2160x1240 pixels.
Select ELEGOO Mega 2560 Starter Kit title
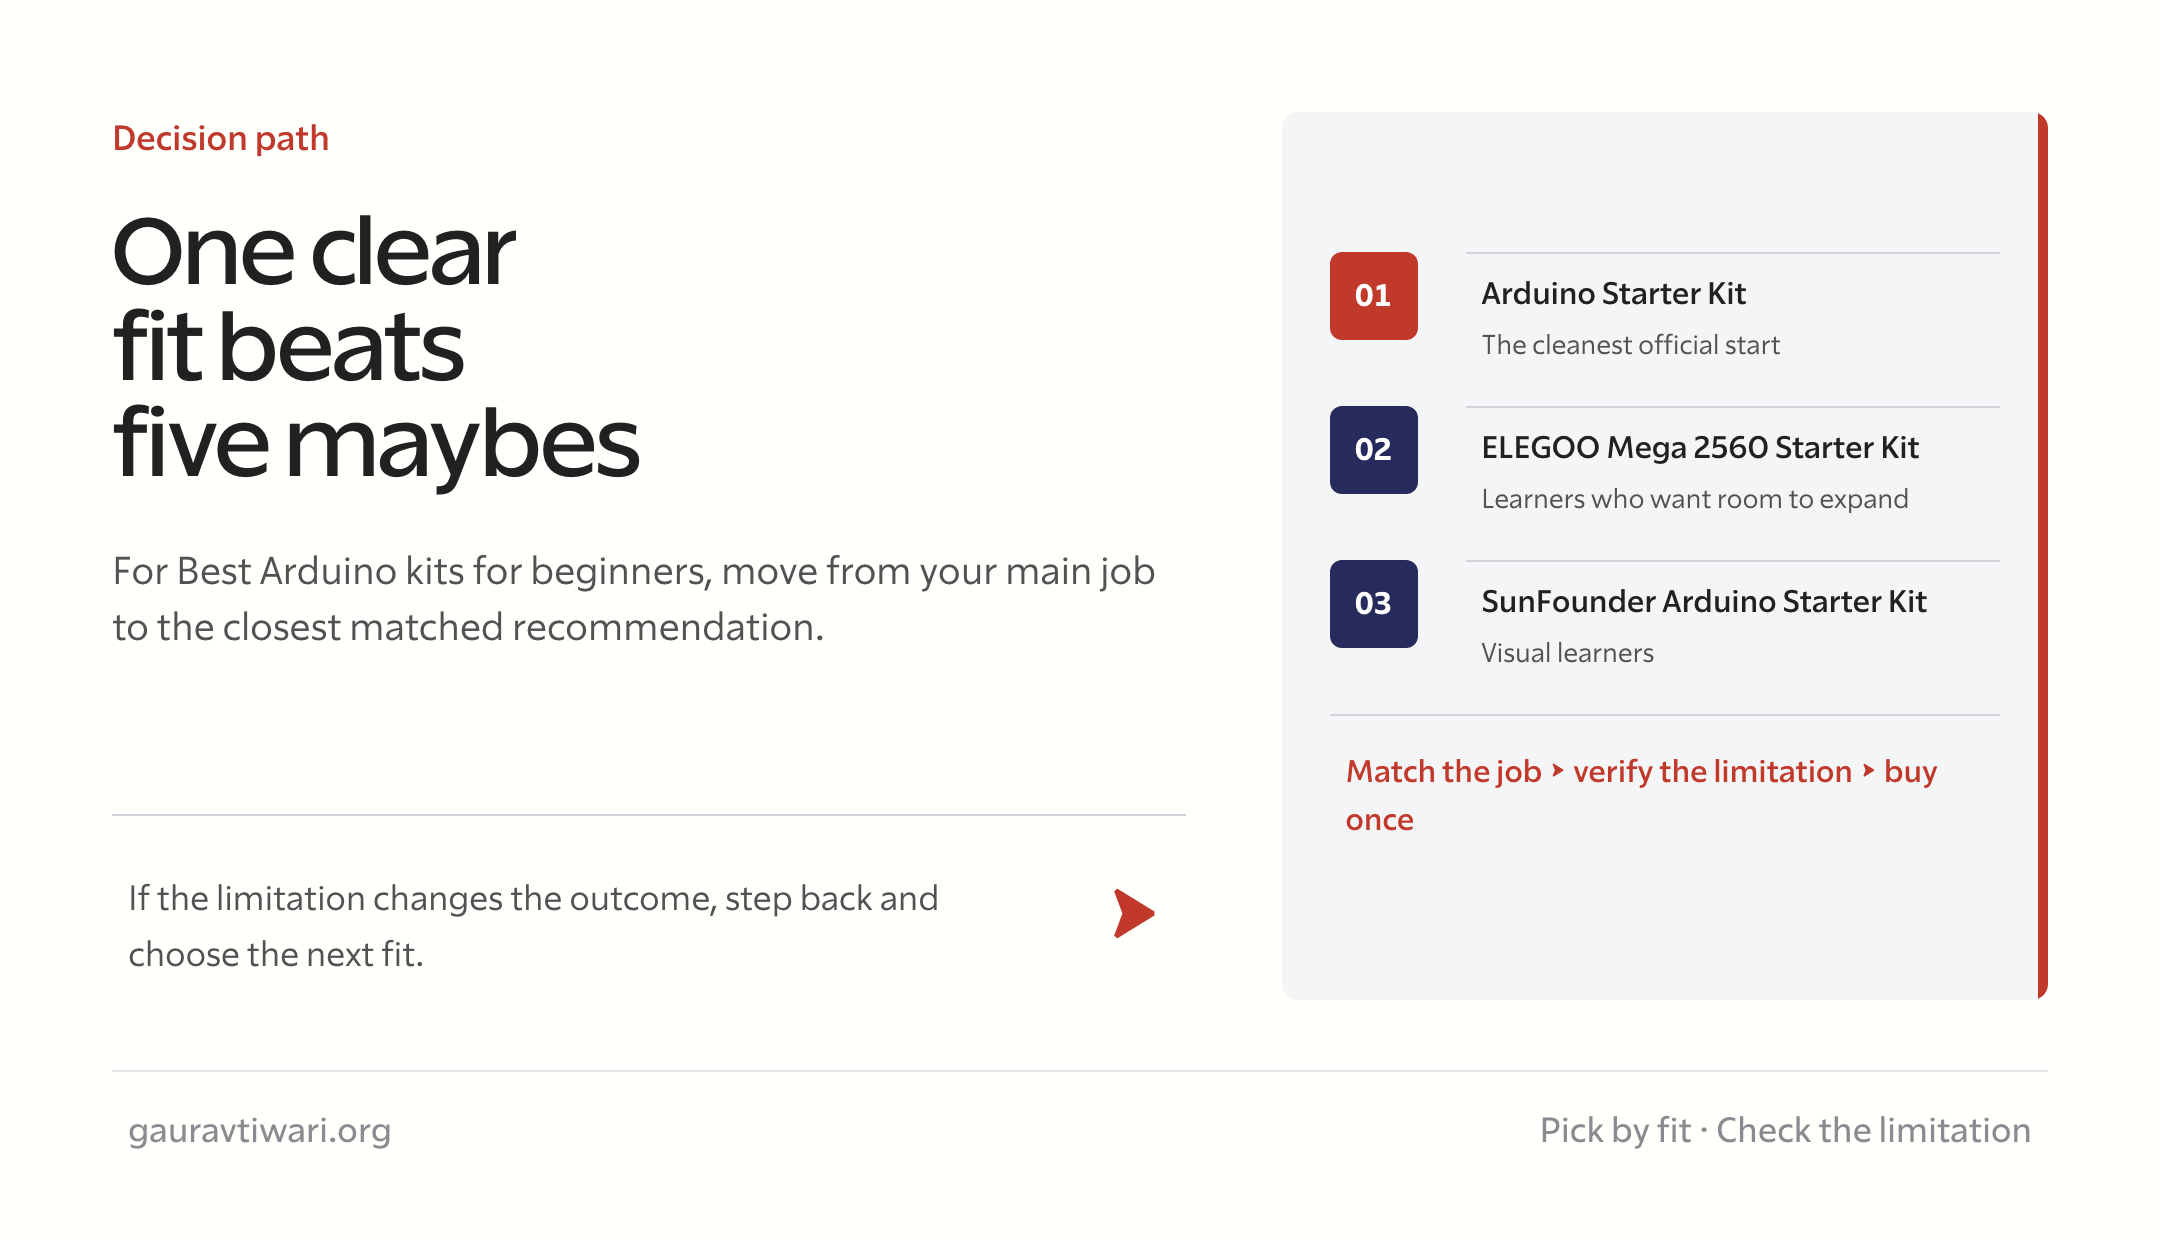1700,447
